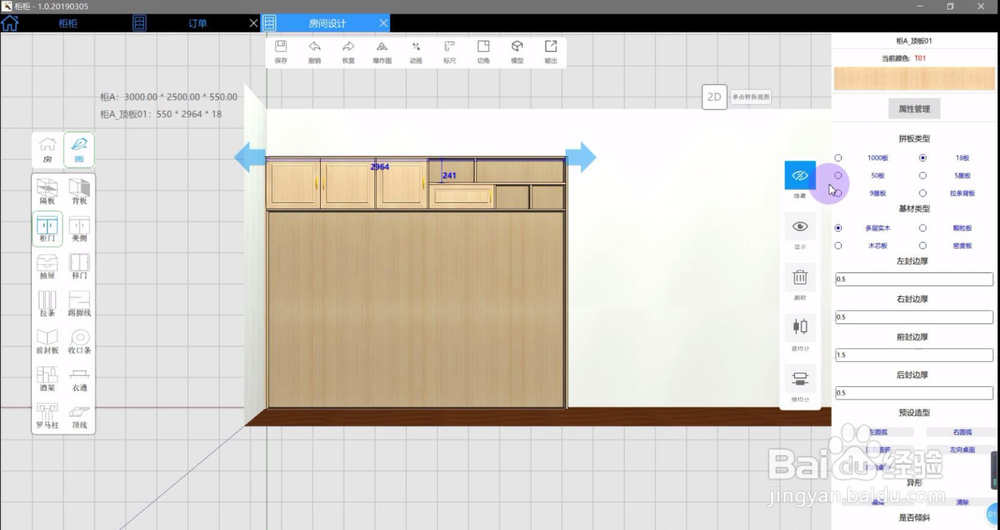Viewport: 1000px width, 530px height.
Task: Select the 隔板 shelf board tool
Action: [x=47, y=191]
